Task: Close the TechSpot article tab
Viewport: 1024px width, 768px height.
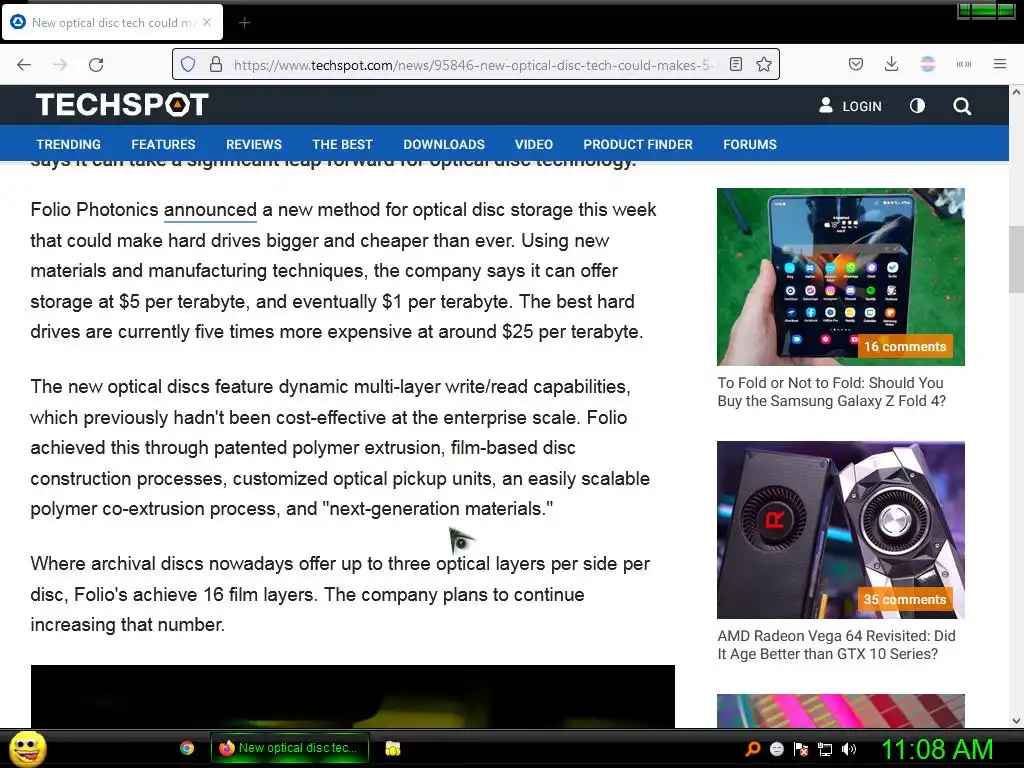Action: (207, 22)
